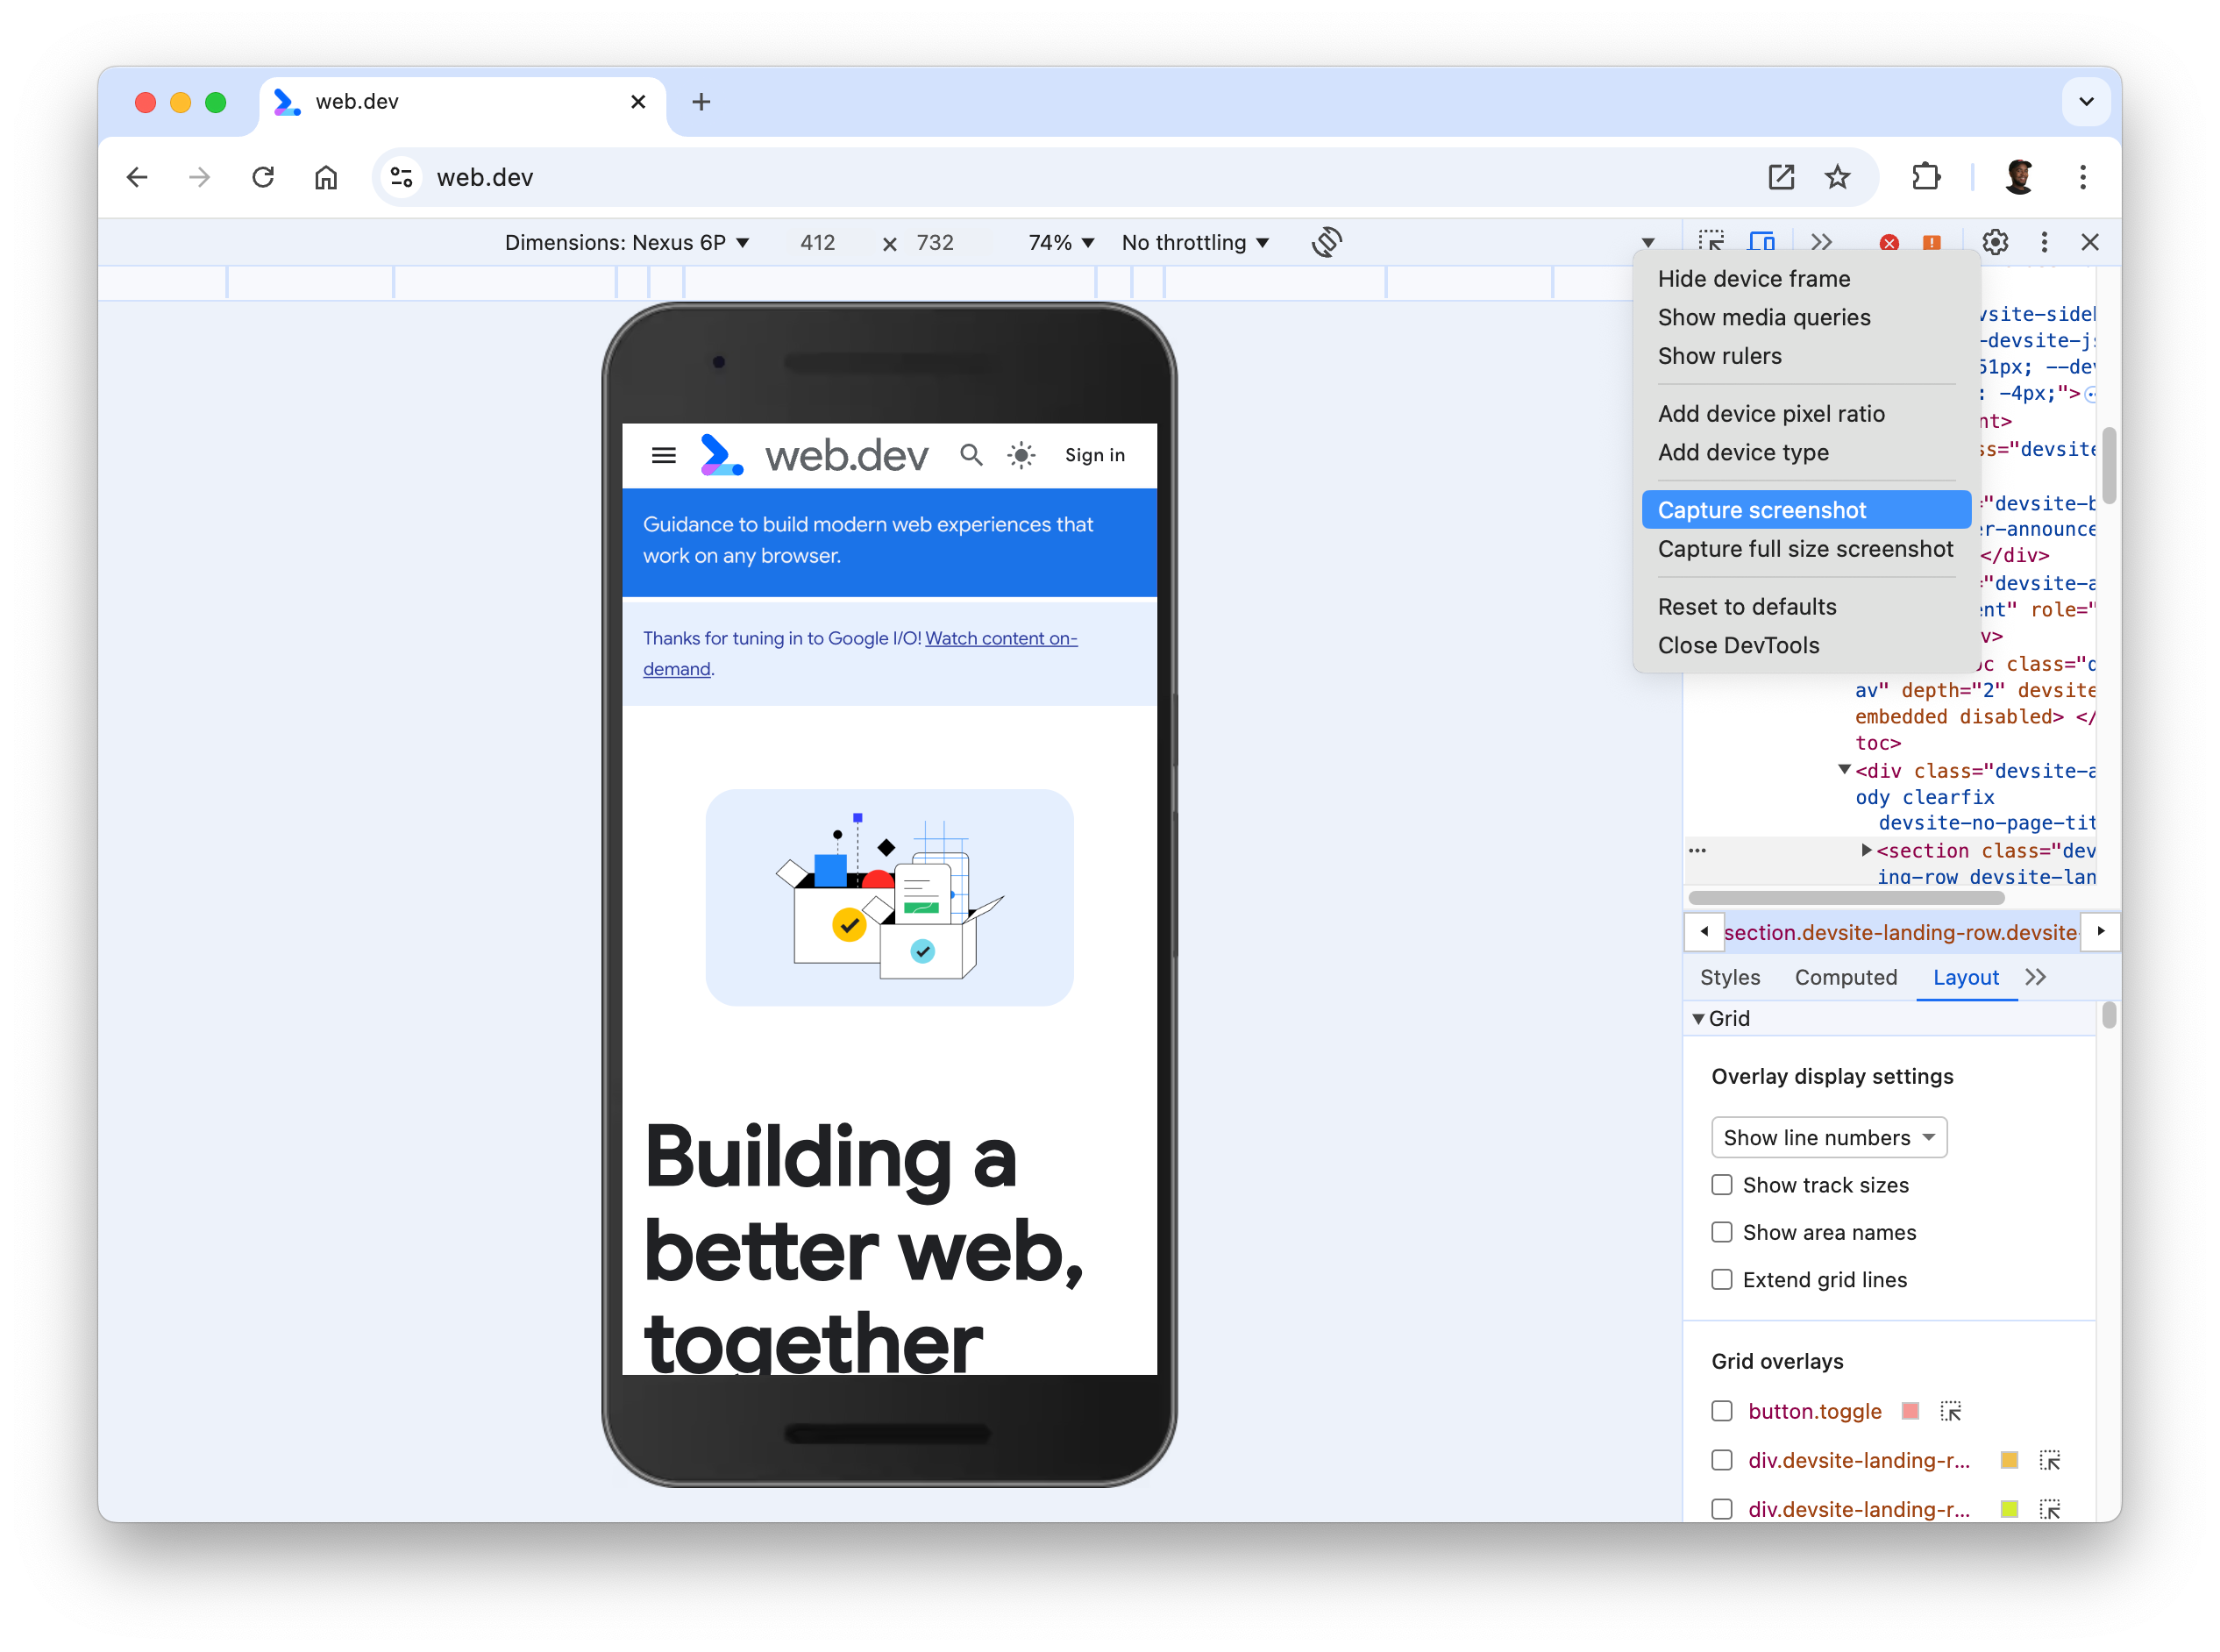Screen dimensions: 2220x1652
Task: Toggle the Show track sizes checkbox
Action: (x=1722, y=1184)
